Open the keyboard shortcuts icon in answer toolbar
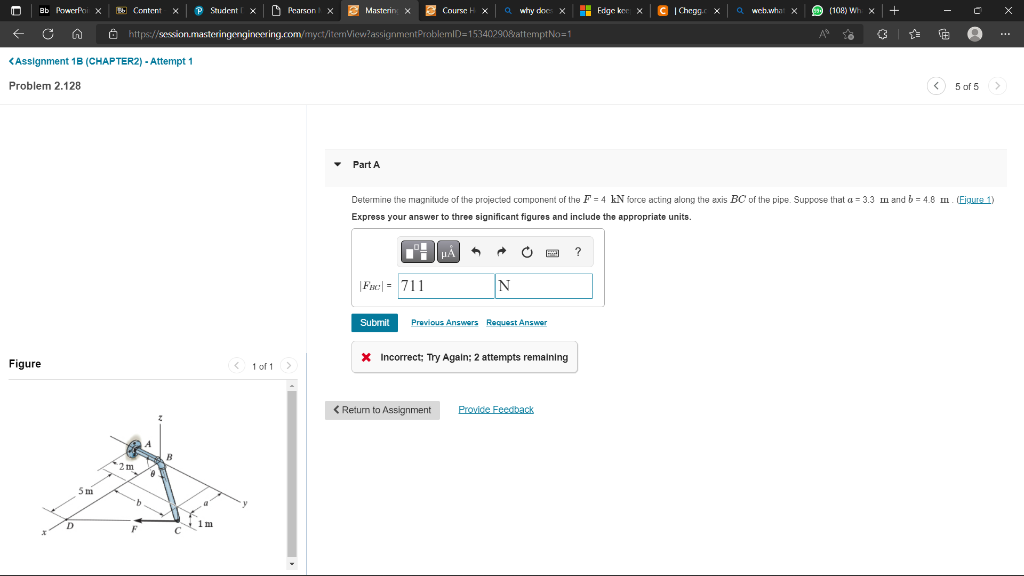Image resolution: width=1024 pixels, height=576 pixels. pos(552,252)
